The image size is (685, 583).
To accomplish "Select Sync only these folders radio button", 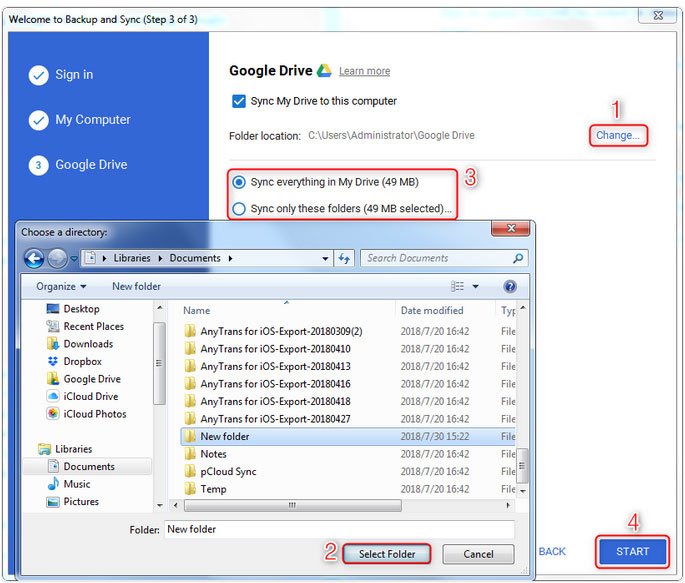I will click(x=239, y=209).
